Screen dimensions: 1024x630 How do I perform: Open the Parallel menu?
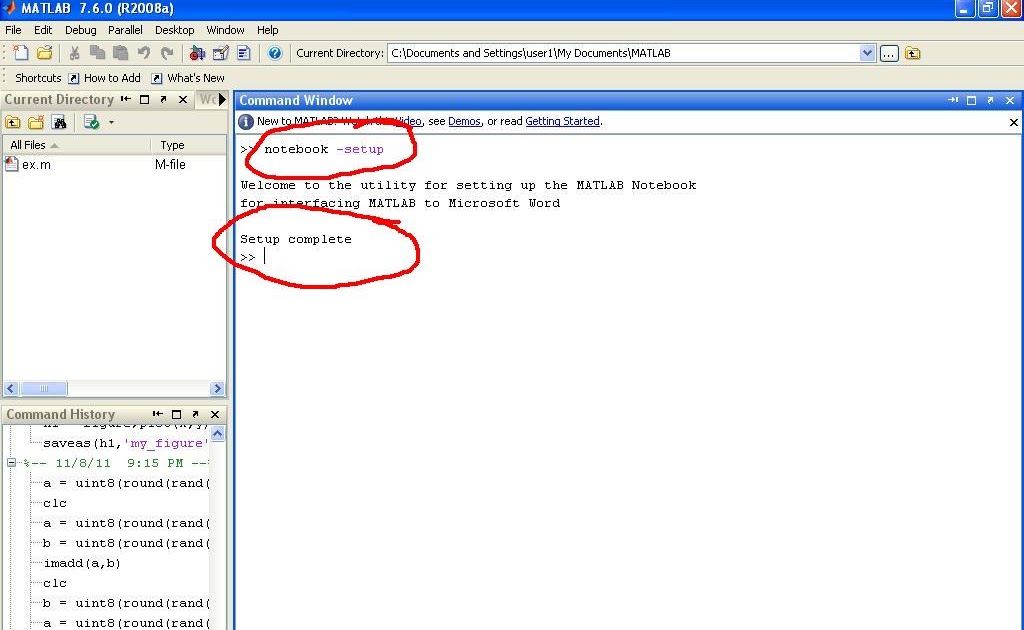tap(125, 30)
